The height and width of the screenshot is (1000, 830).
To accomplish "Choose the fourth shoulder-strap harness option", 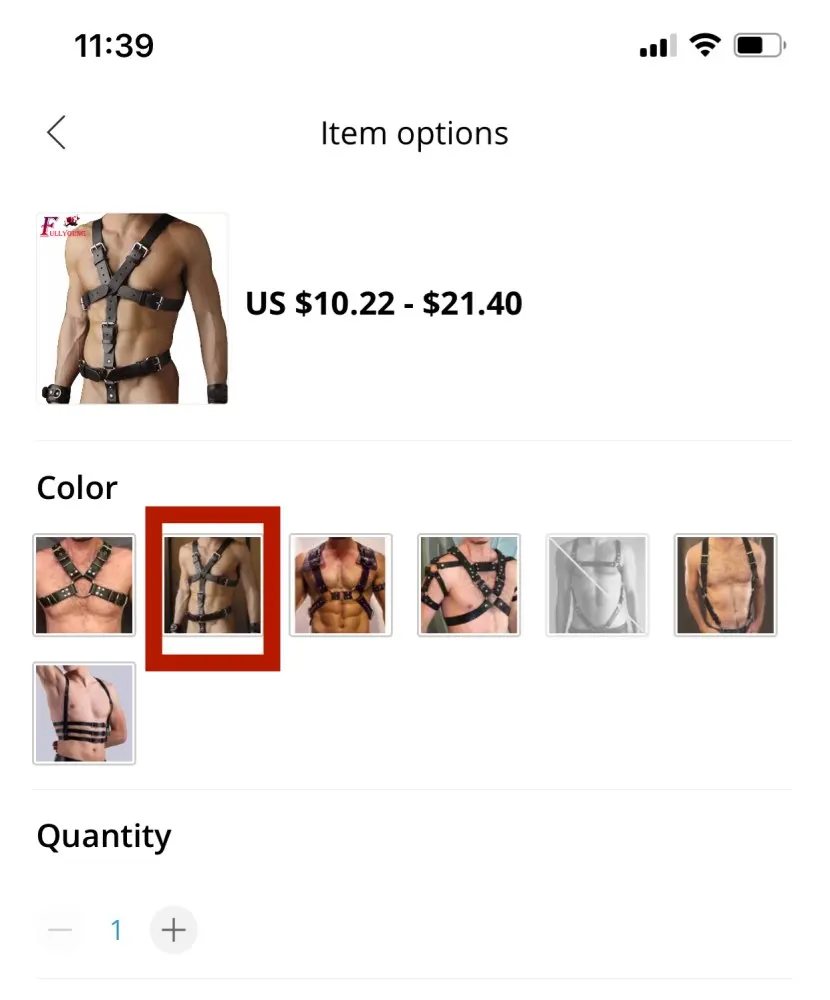I will 469,585.
